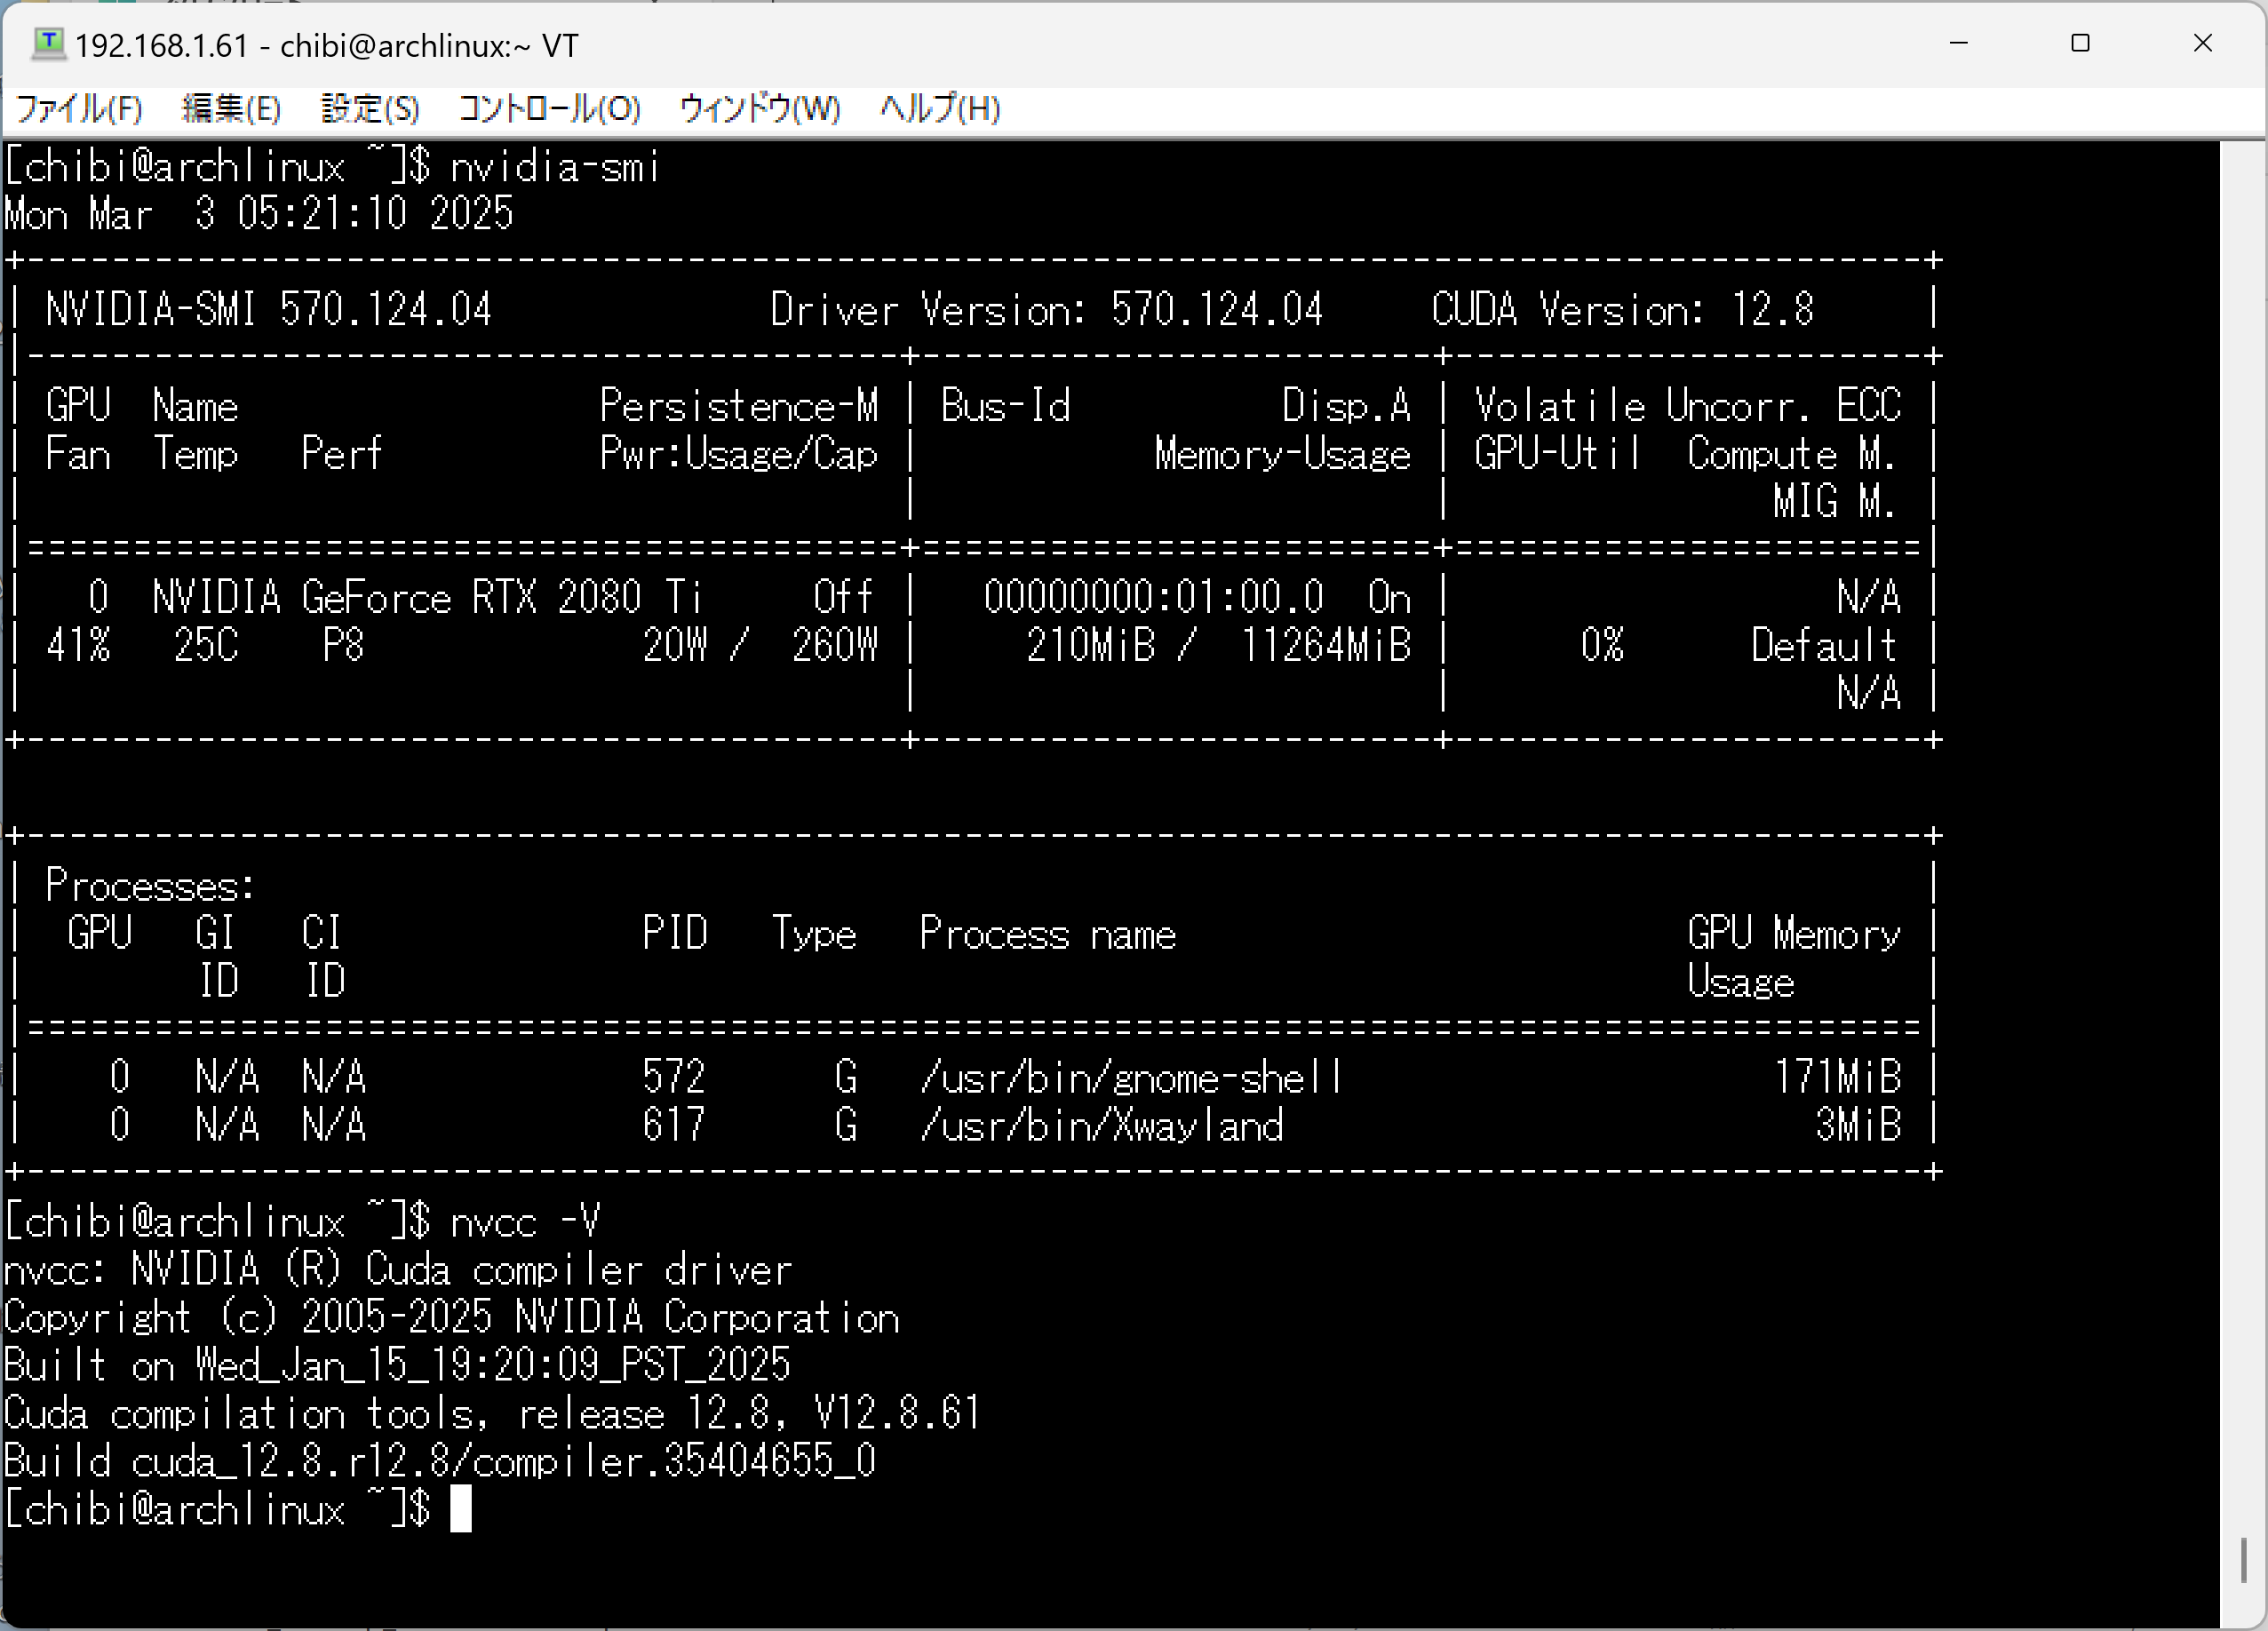Click the empty scrollbar track above thumb
This screenshot has width=2268, height=1631.
2243,800
